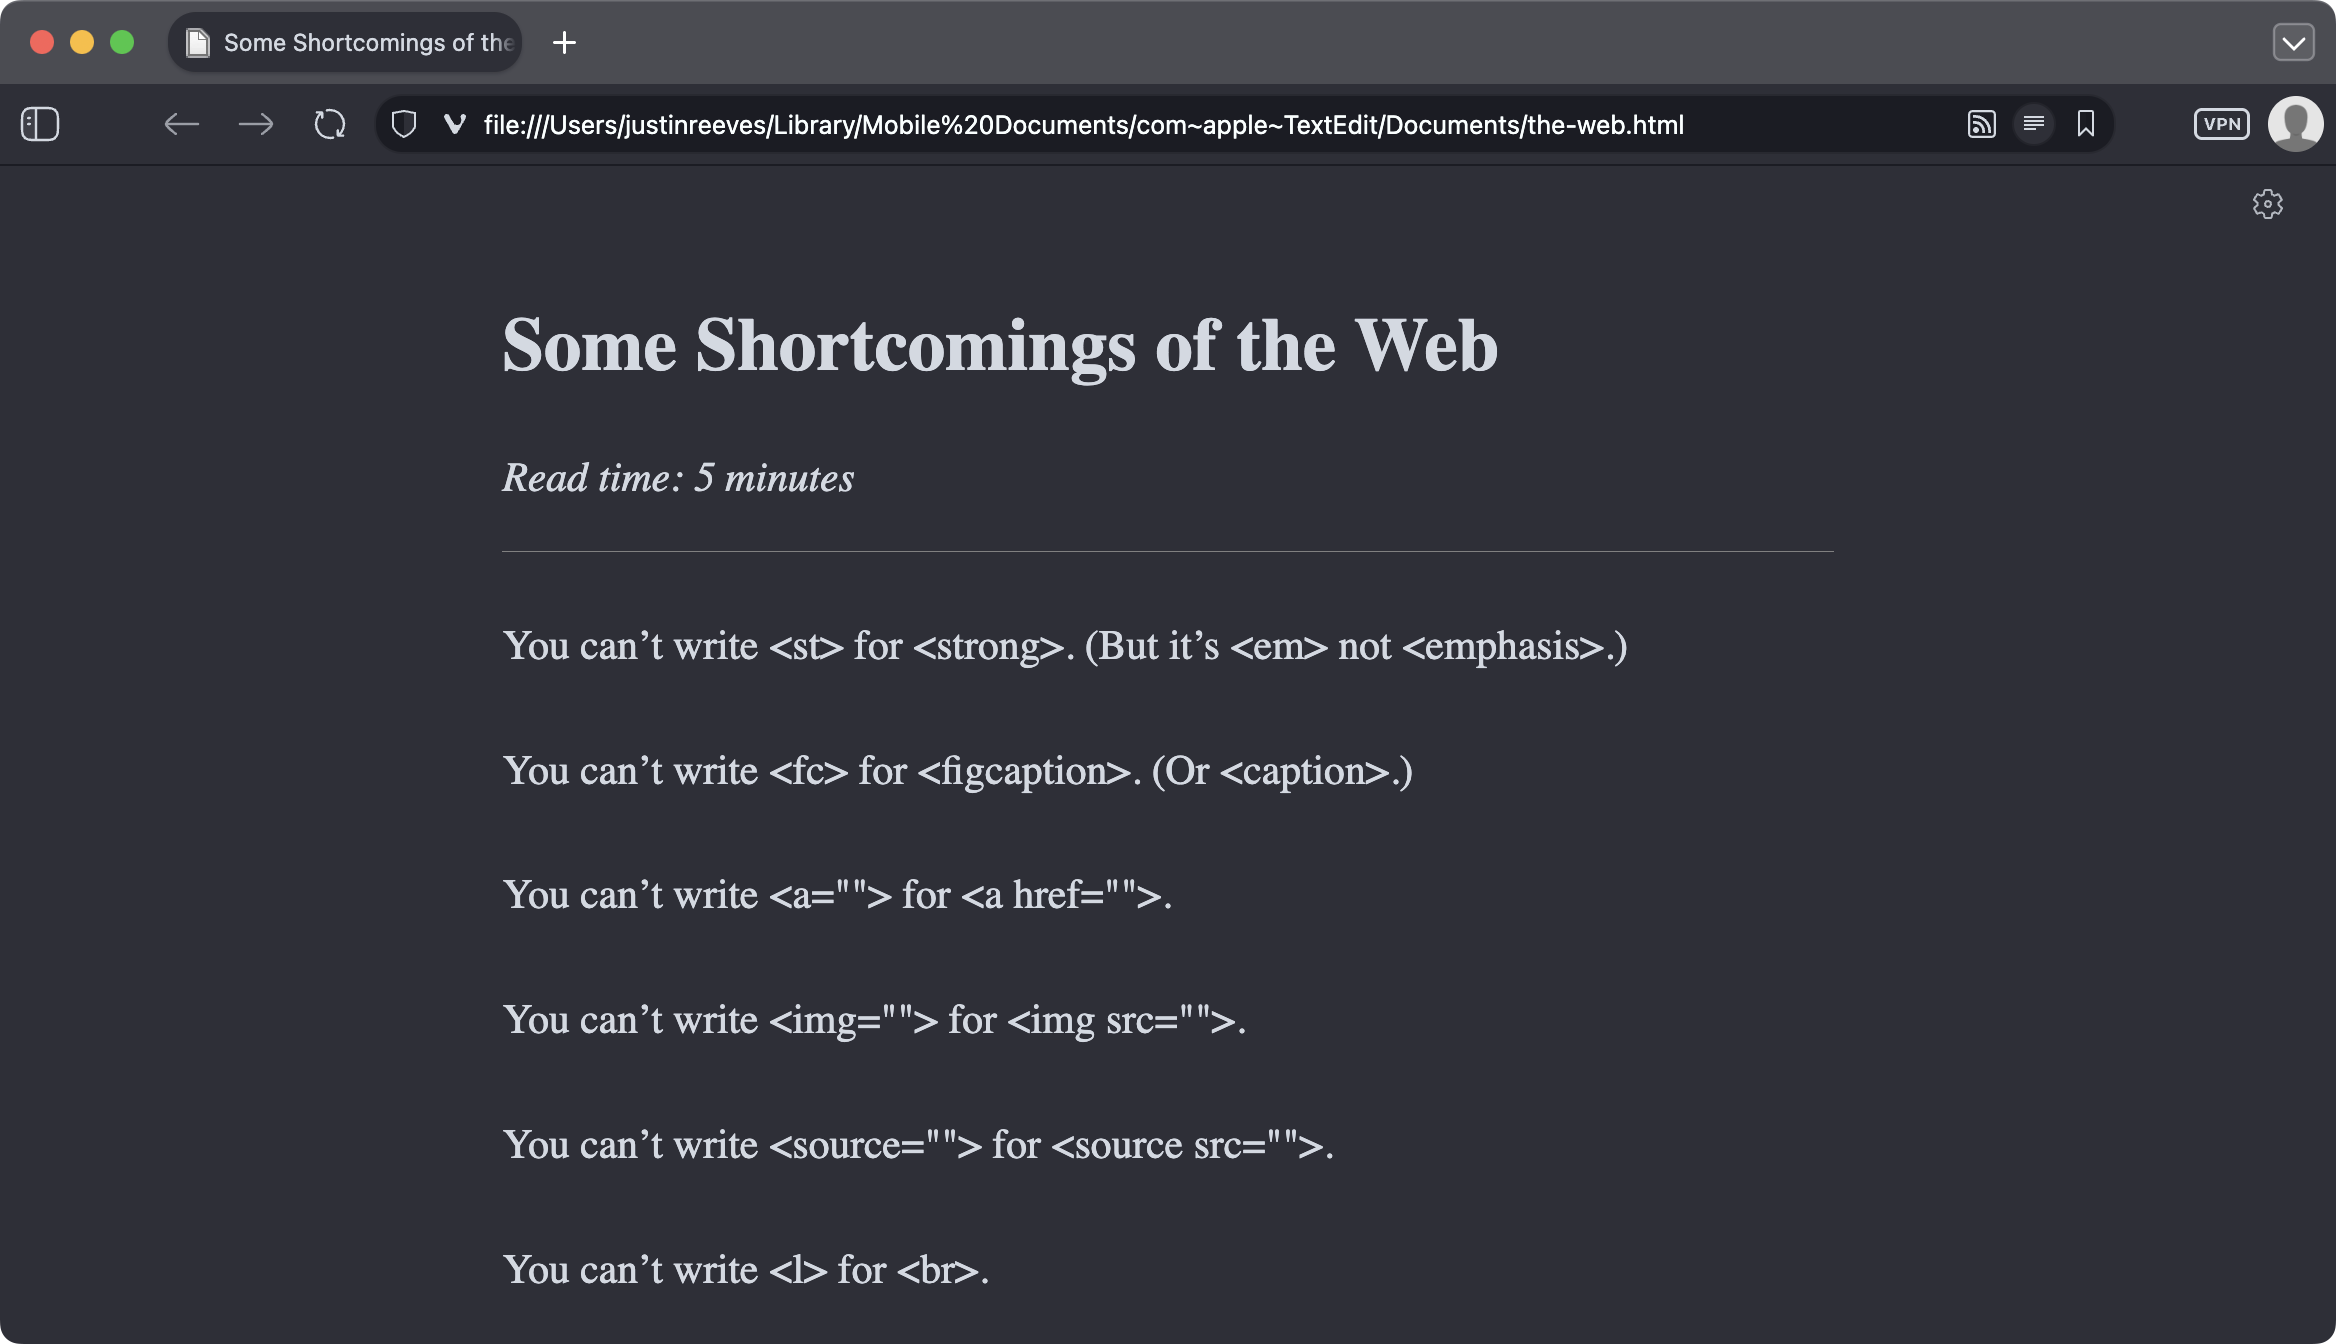Toggle Reader View in address bar
This screenshot has width=2336, height=1344.
click(2033, 124)
